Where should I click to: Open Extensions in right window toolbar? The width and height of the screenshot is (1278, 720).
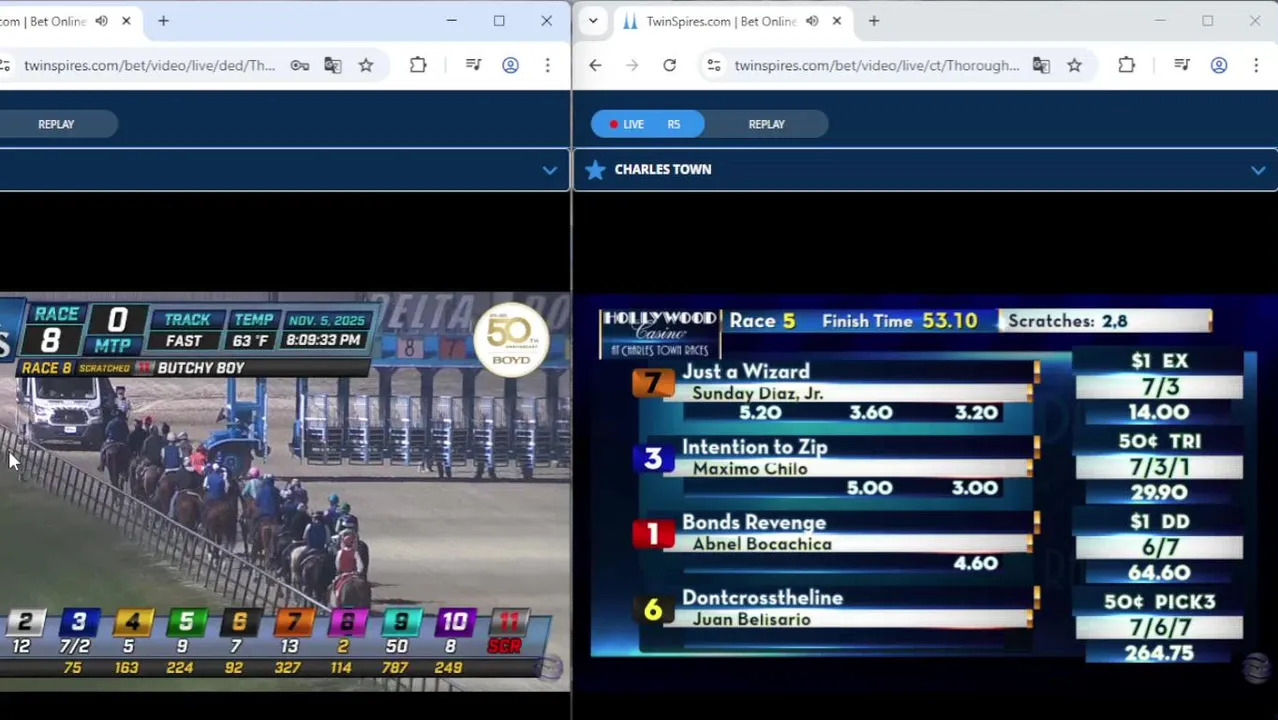[1126, 65]
